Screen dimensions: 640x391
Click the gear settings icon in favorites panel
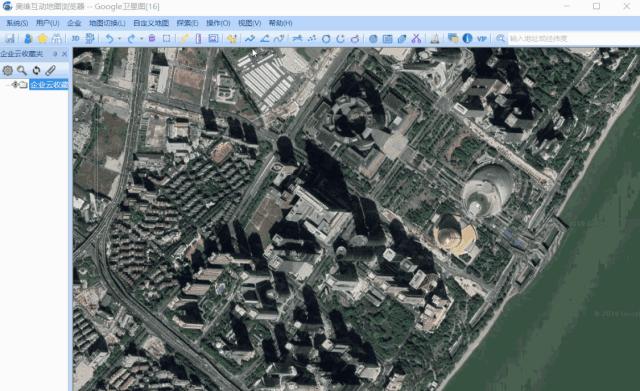point(7,70)
